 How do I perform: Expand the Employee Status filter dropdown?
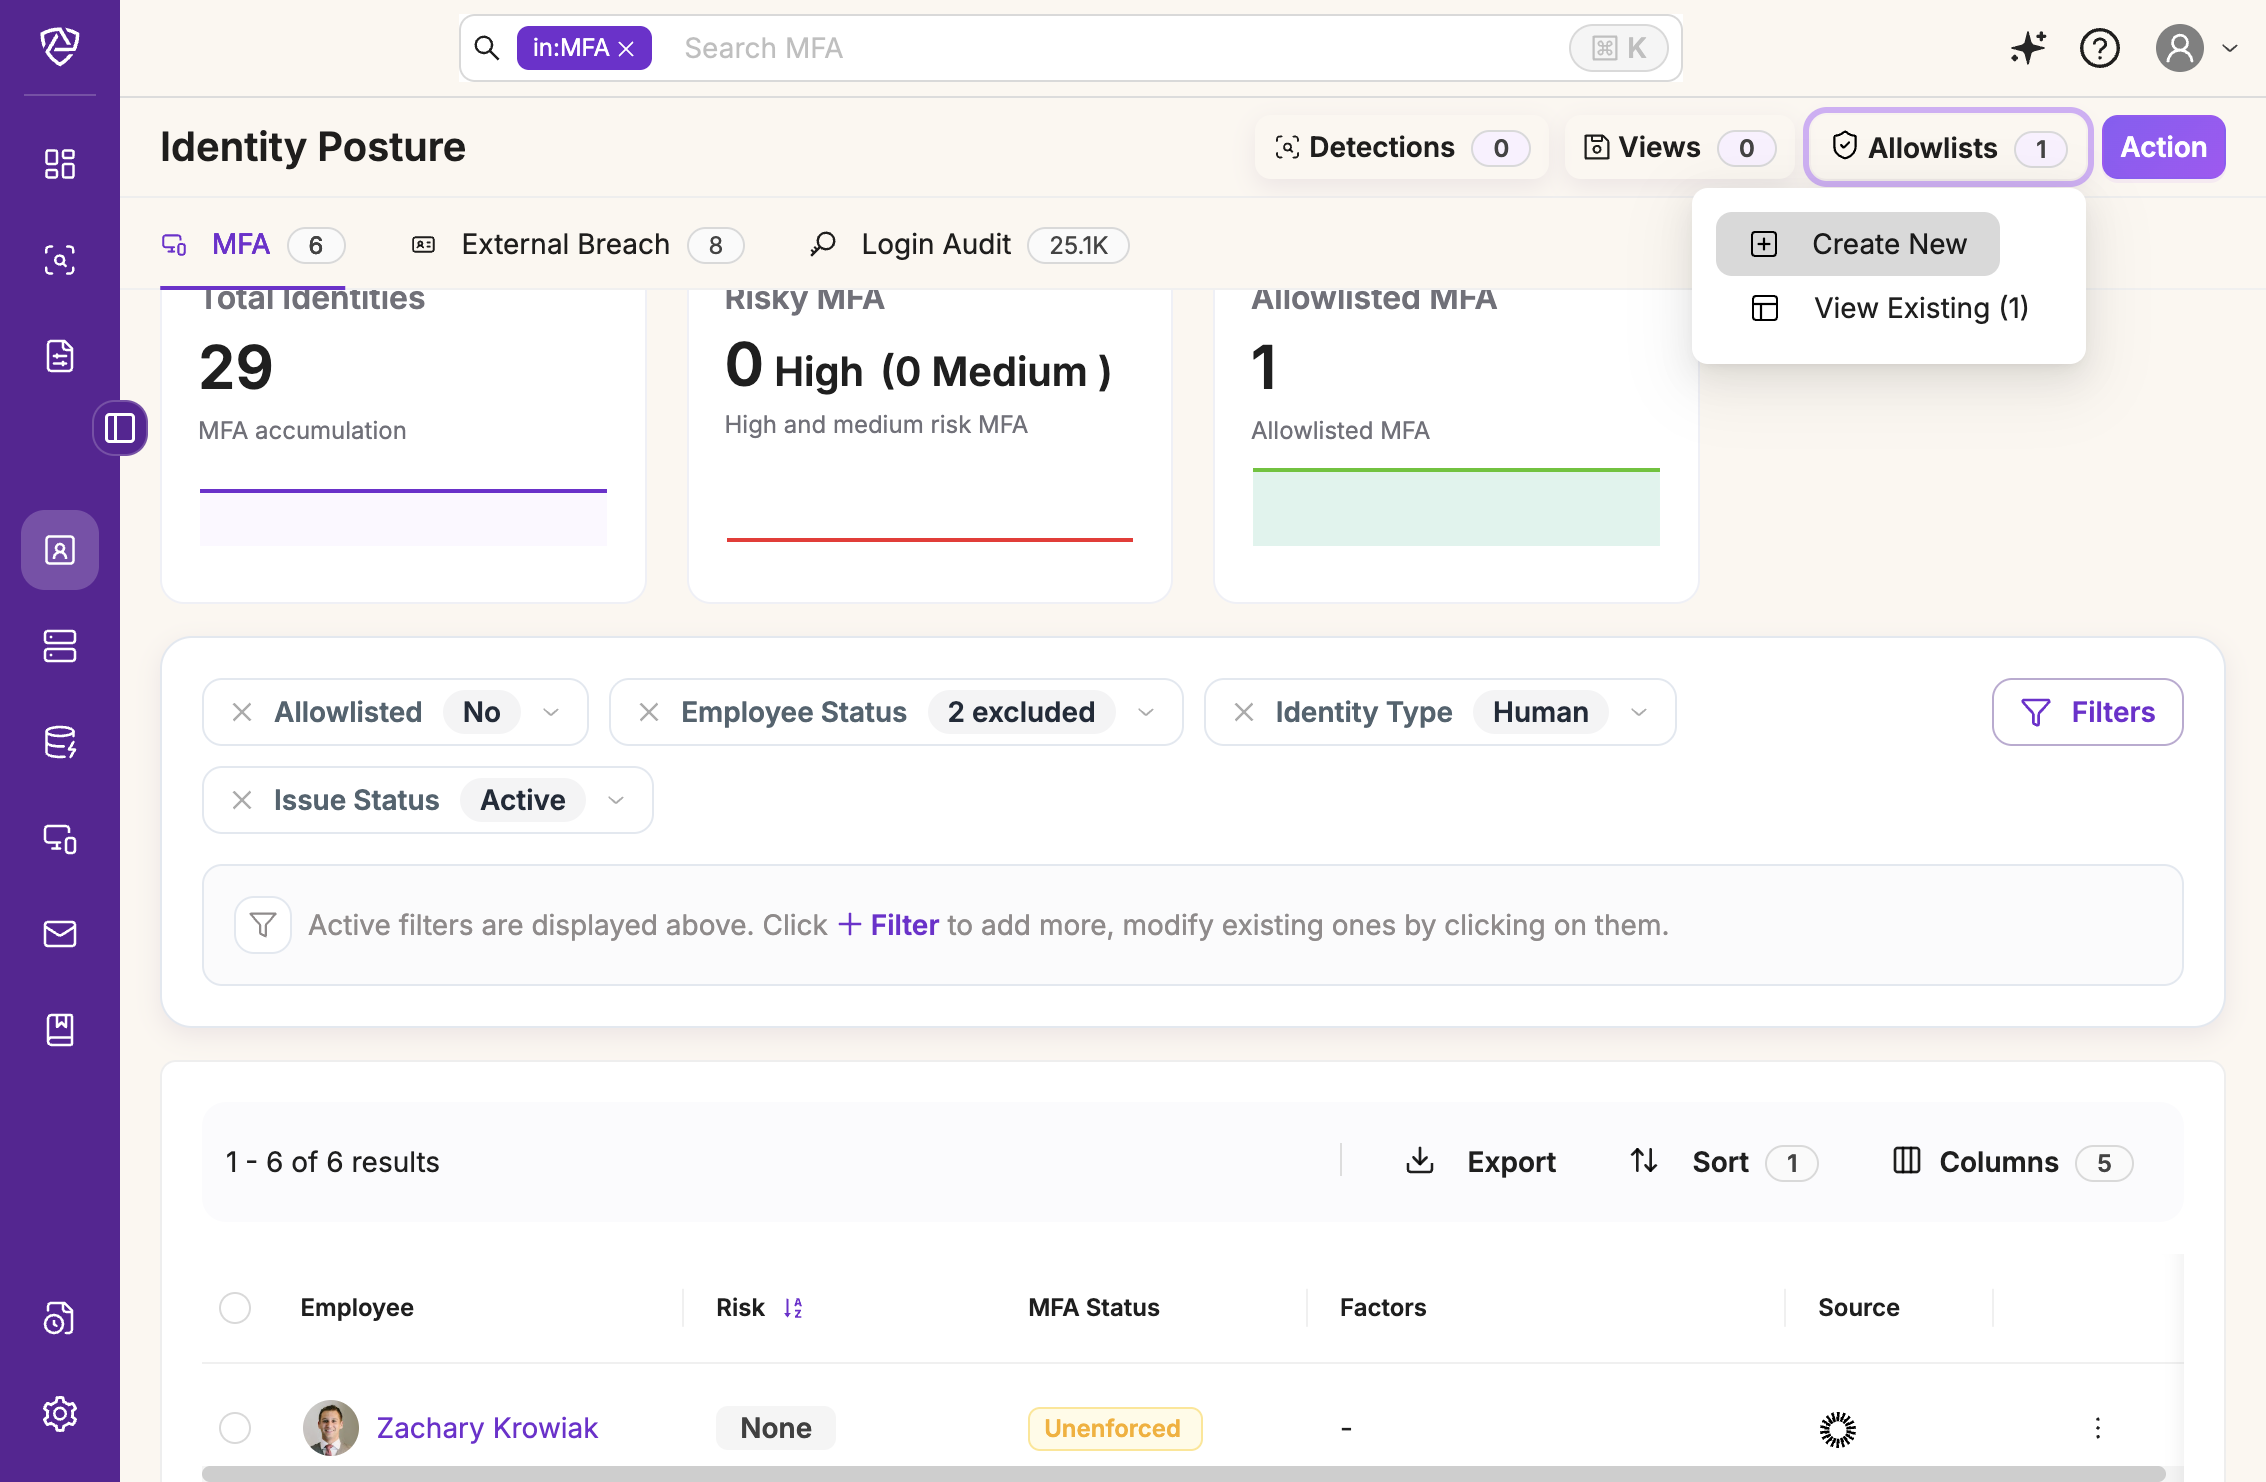click(1146, 712)
